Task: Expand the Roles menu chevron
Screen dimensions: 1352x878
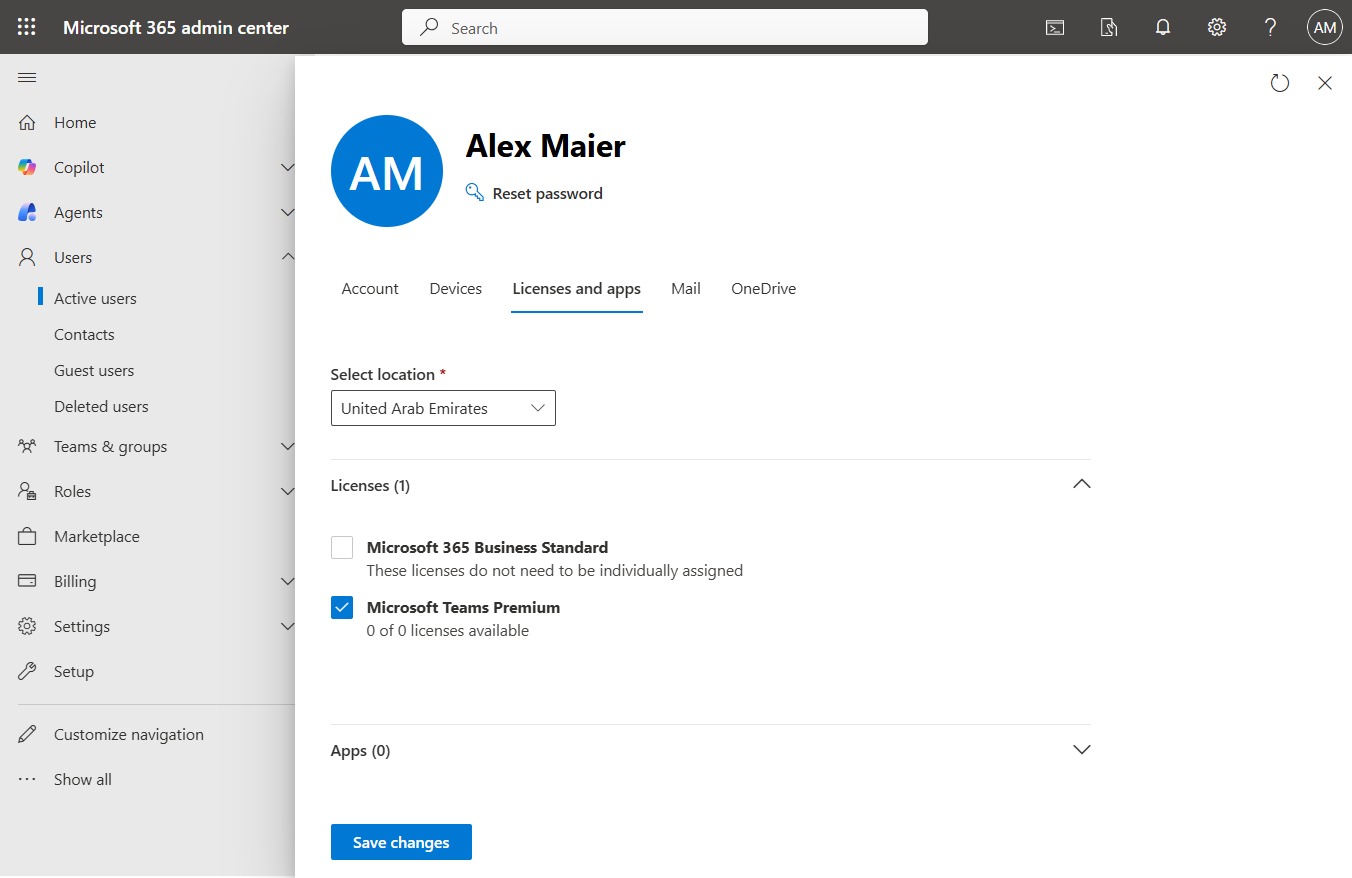Action: point(288,491)
